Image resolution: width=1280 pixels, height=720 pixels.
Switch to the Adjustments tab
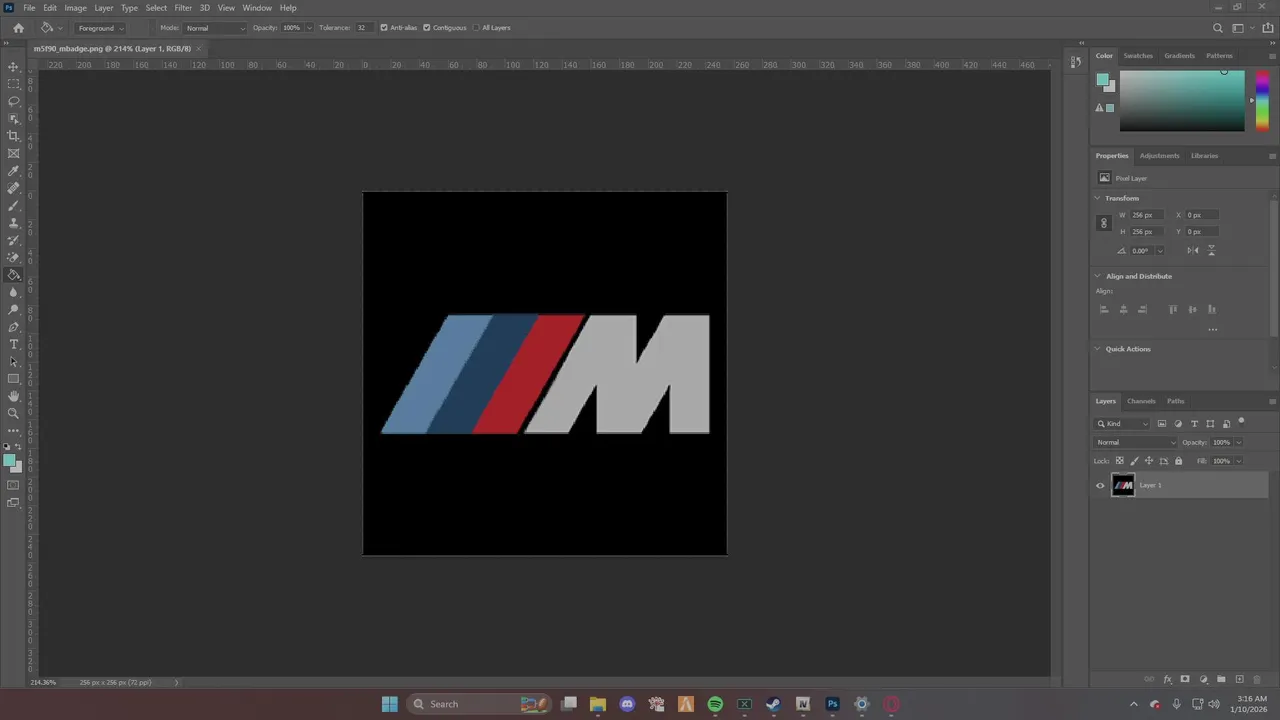click(x=1160, y=156)
